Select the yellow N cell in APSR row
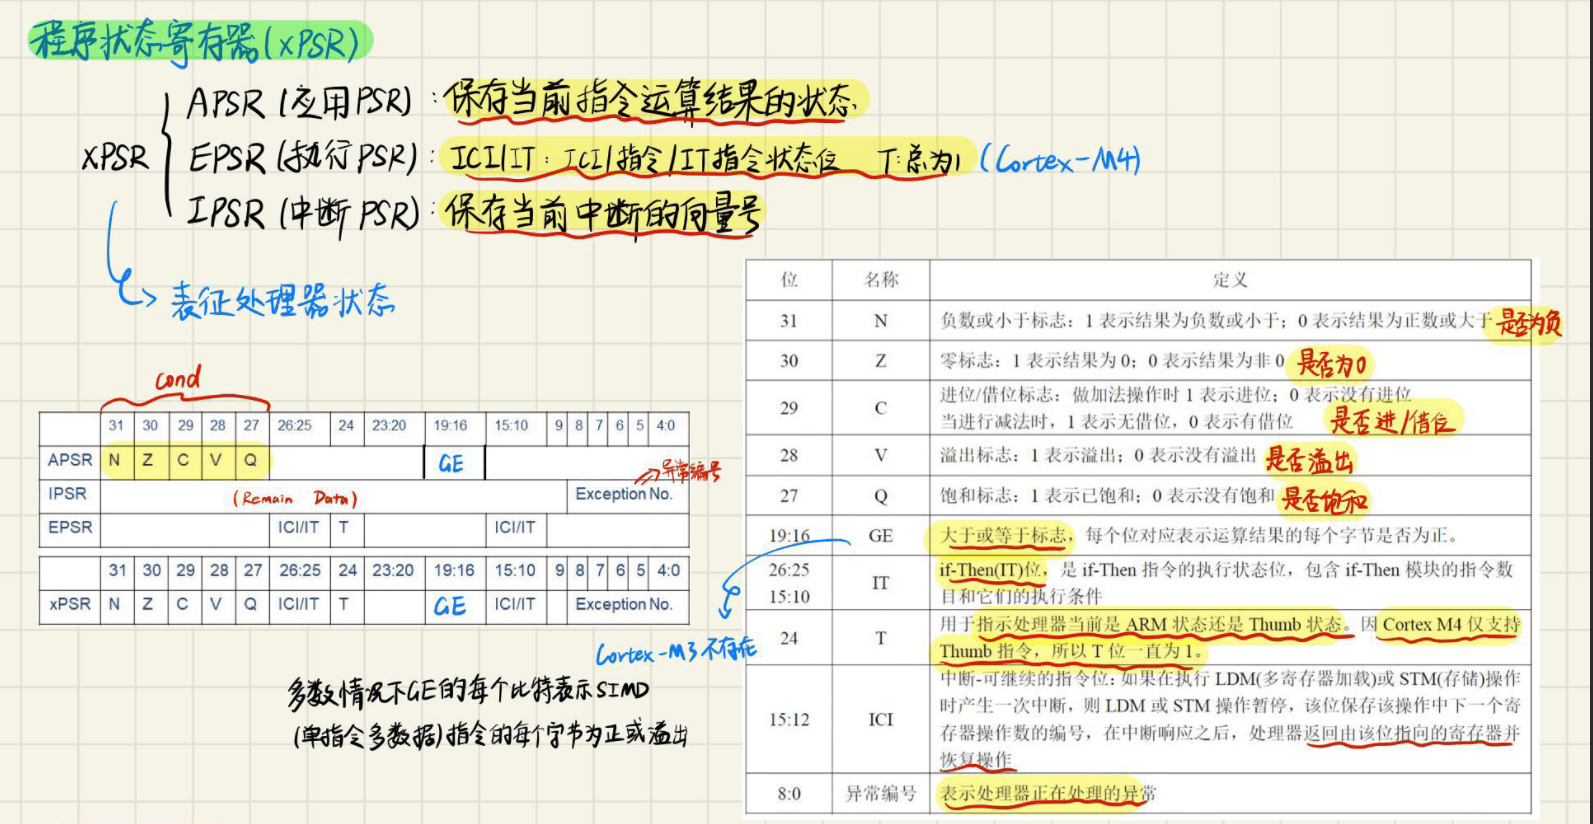 [115, 460]
